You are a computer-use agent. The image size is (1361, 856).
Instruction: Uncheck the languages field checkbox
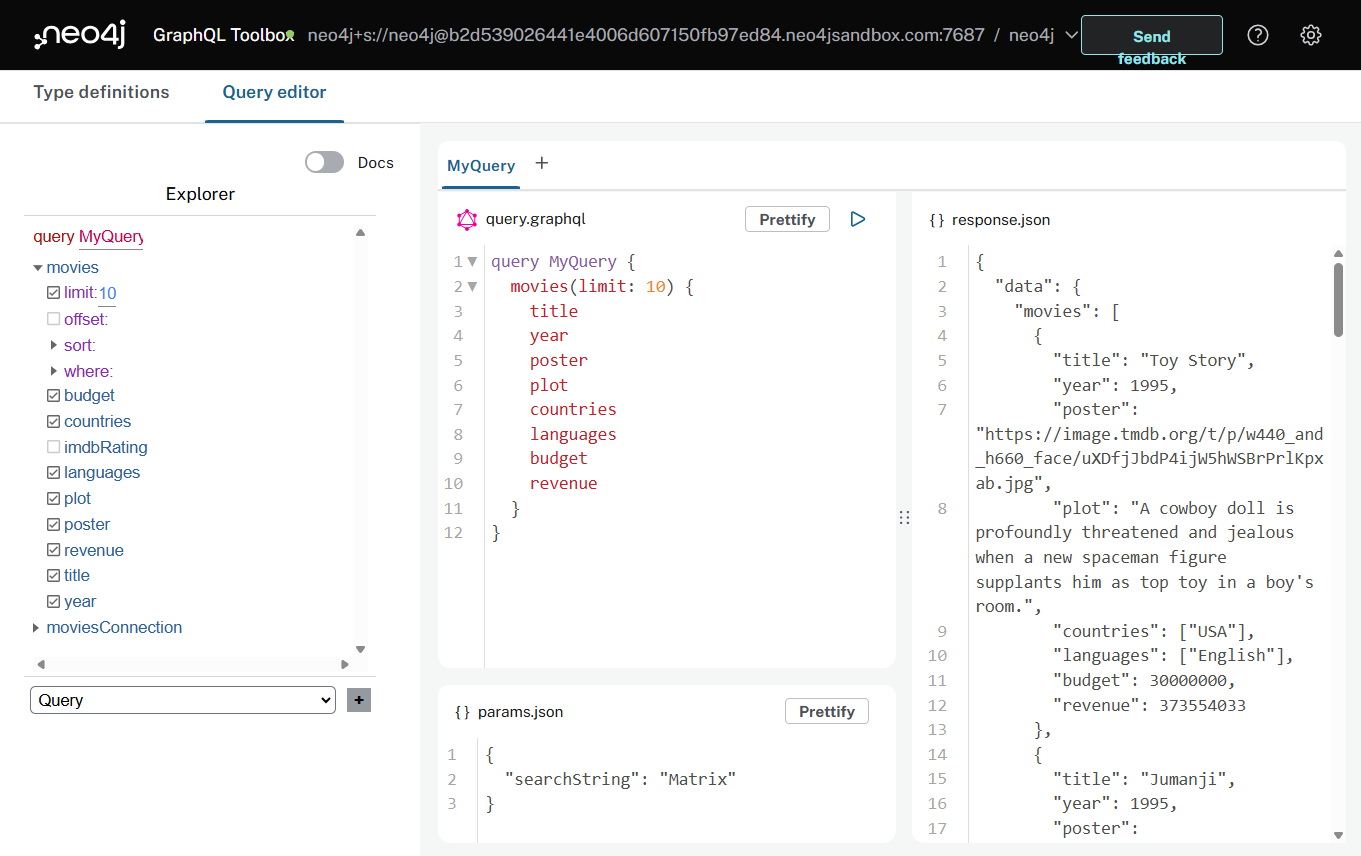pyautogui.click(x=54, y=473)
